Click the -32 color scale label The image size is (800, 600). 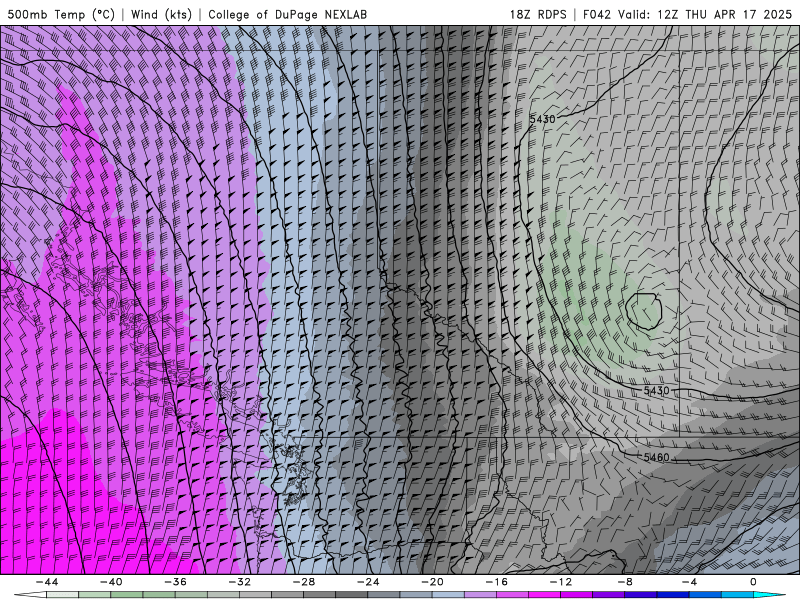[240, 582]
